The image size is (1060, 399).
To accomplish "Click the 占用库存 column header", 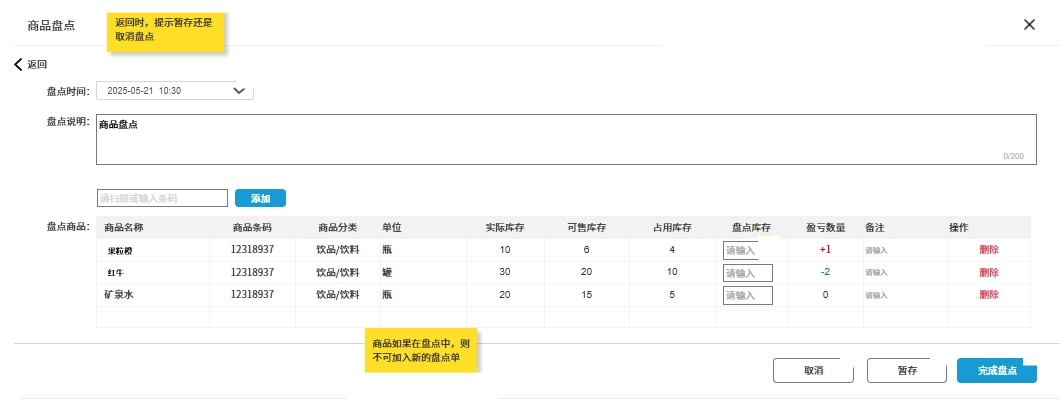I will [x=672, y=228].
